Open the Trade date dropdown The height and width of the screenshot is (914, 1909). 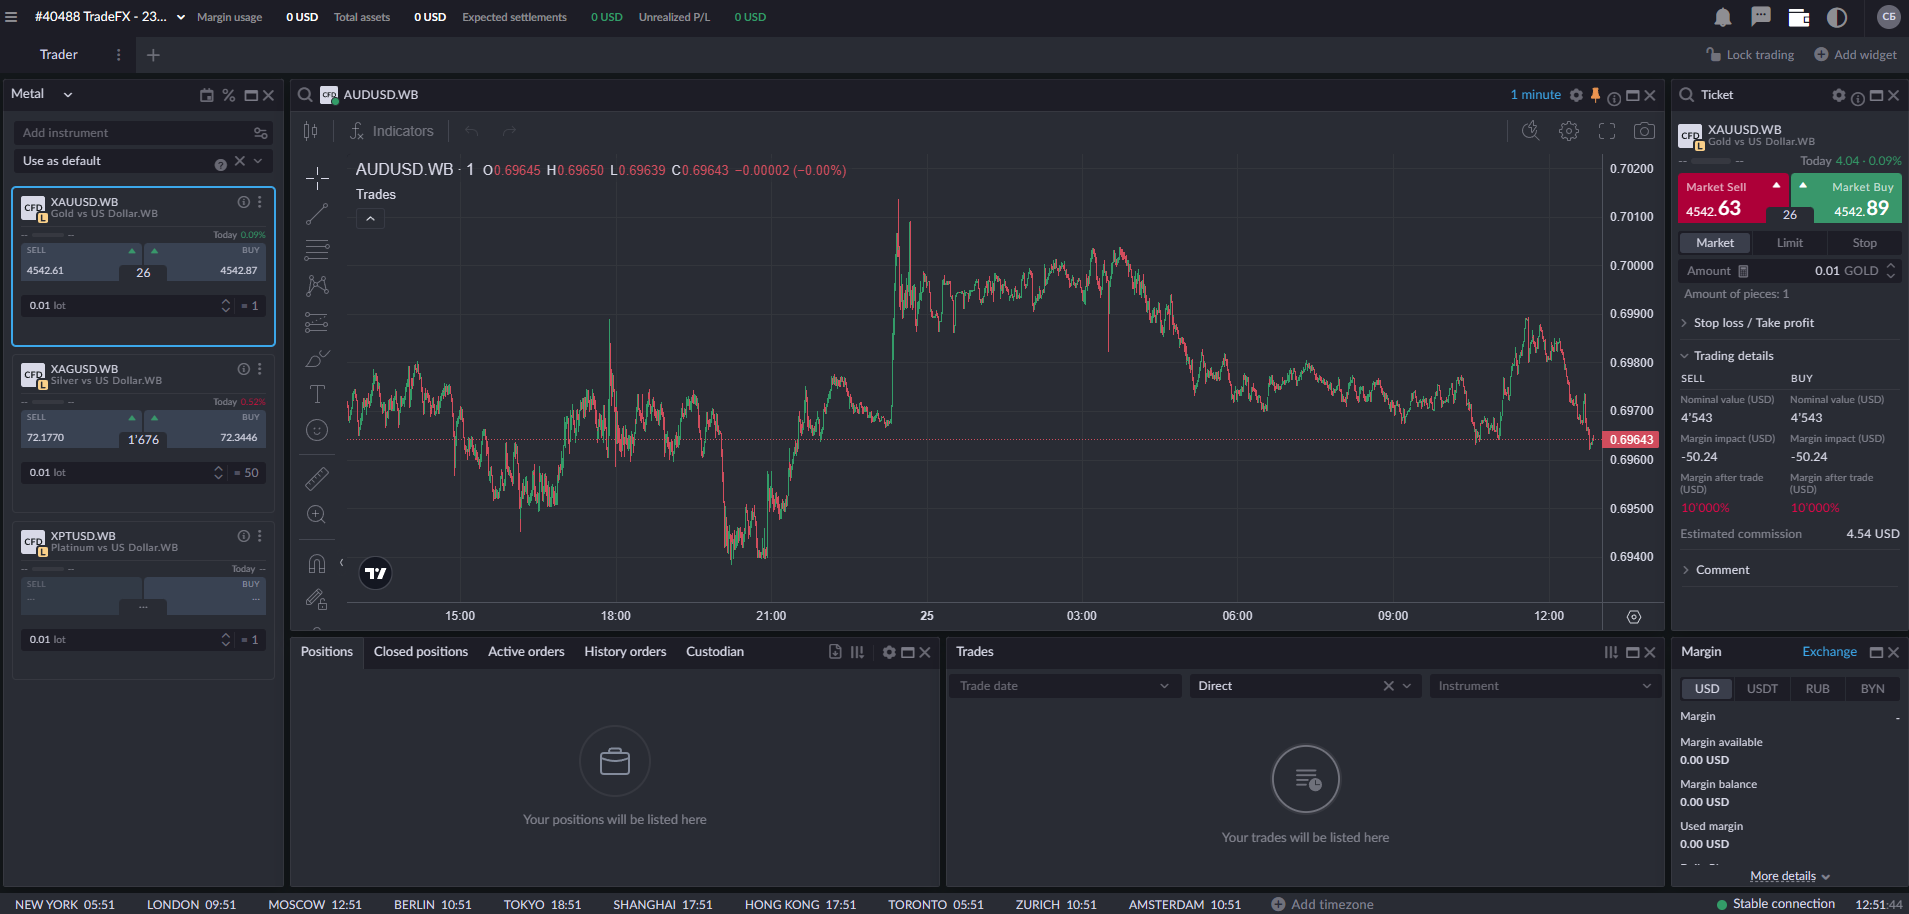tap(1063, 686)
